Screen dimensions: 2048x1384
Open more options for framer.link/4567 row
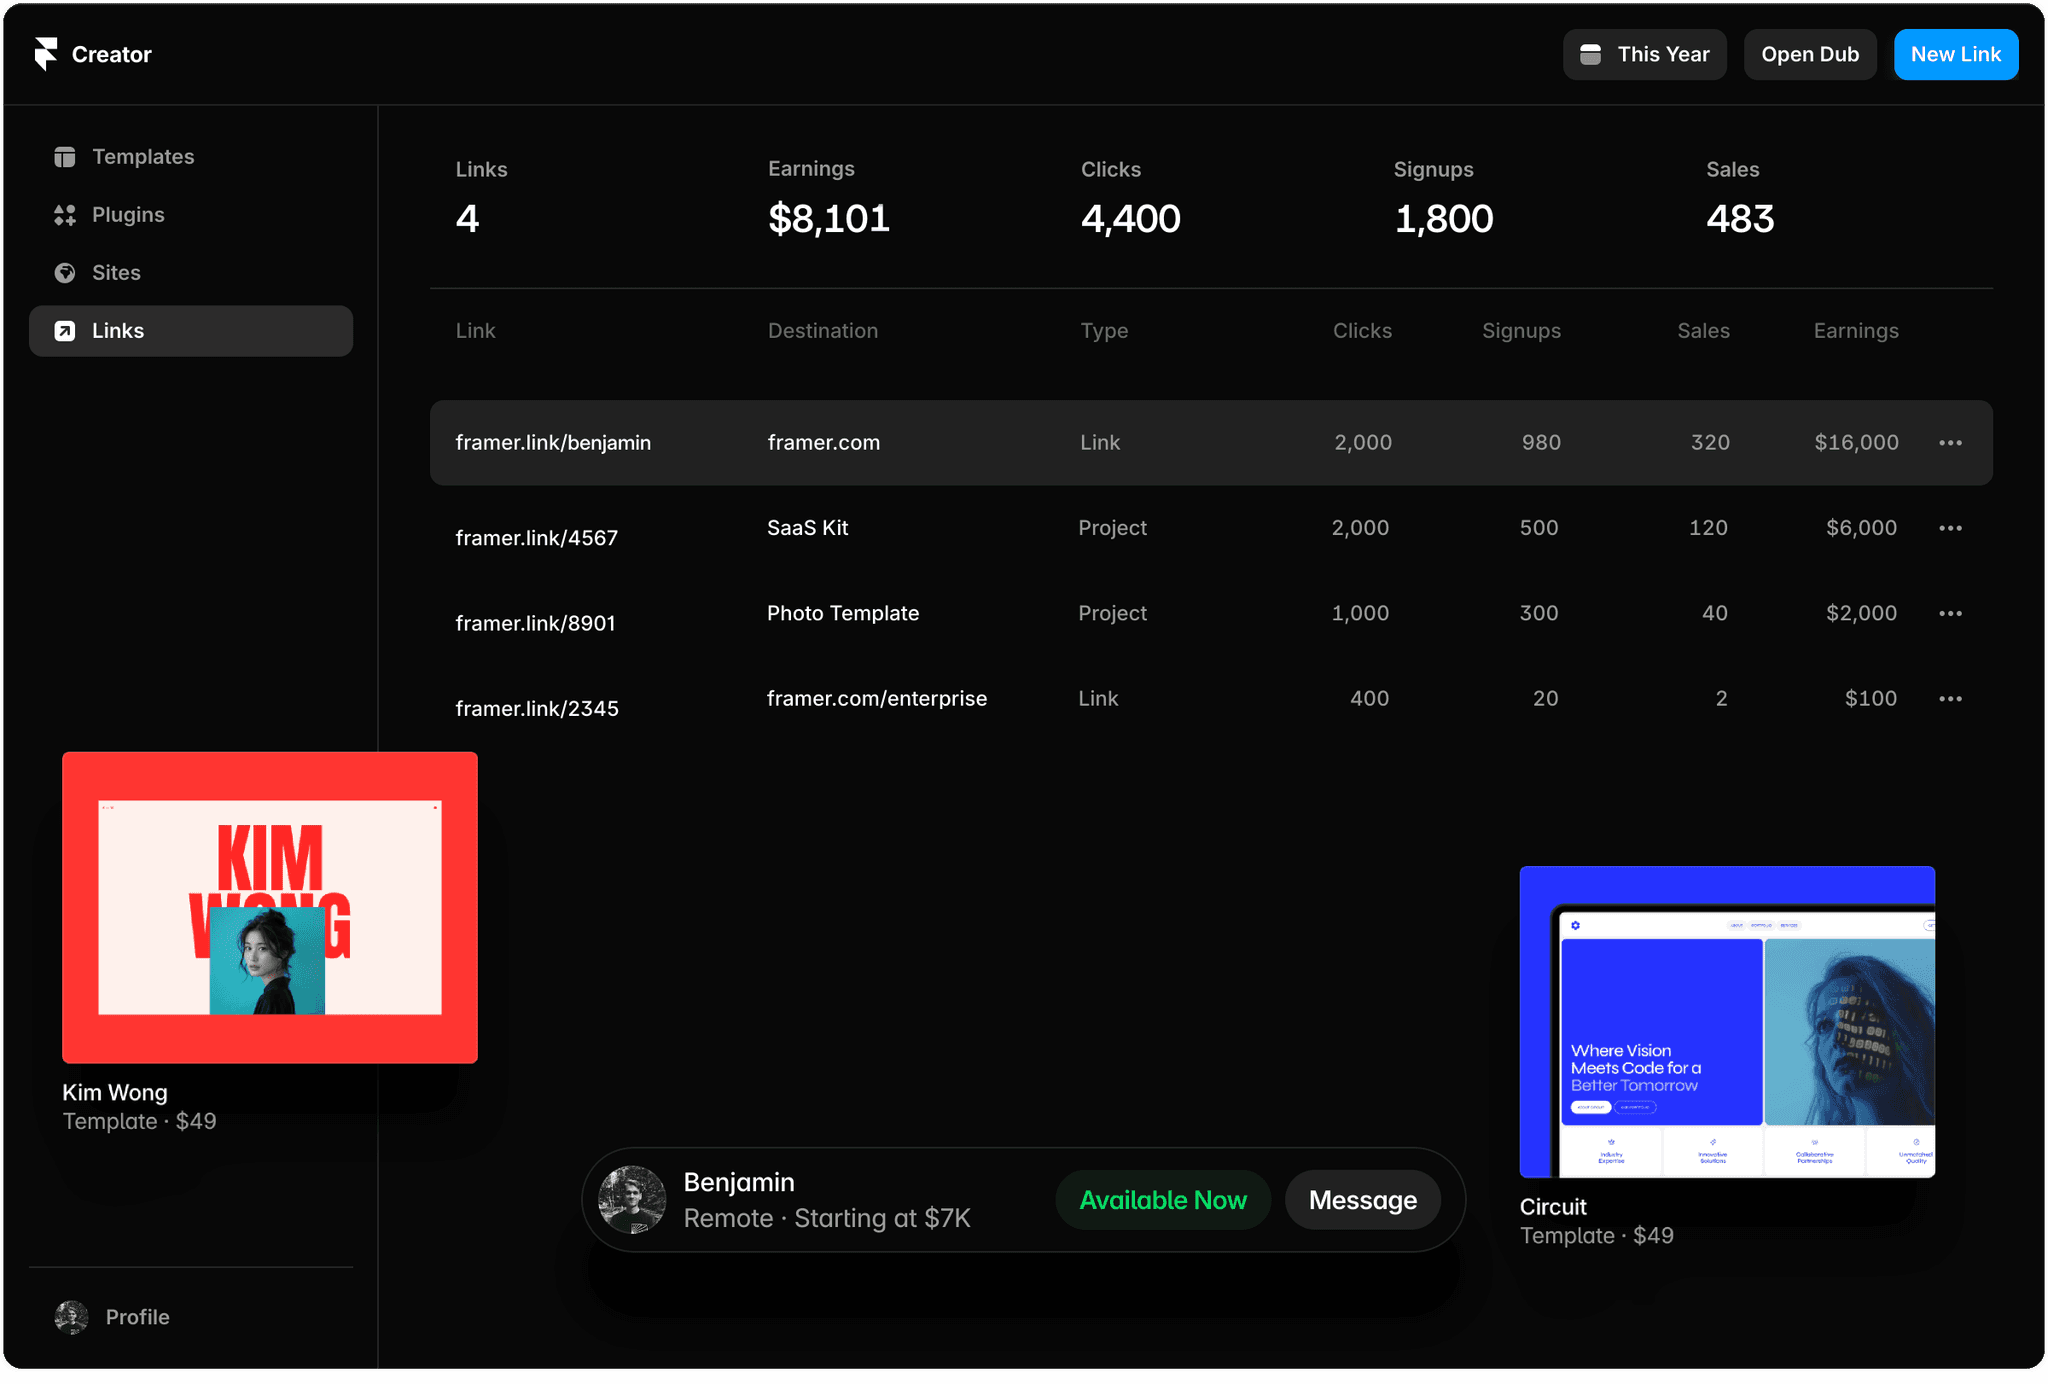pyautogui.click(x=1950, y=528)
